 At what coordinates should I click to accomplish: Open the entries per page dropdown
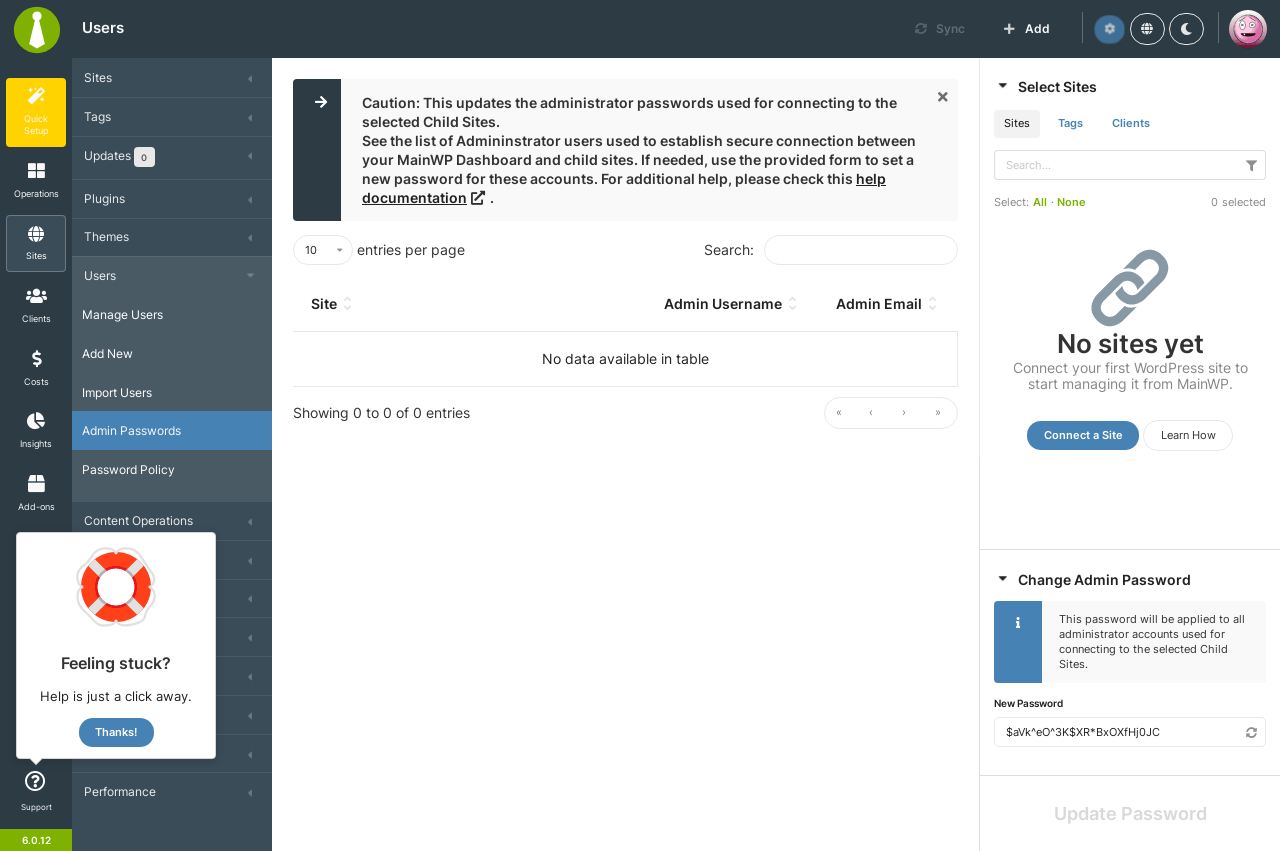323,250
